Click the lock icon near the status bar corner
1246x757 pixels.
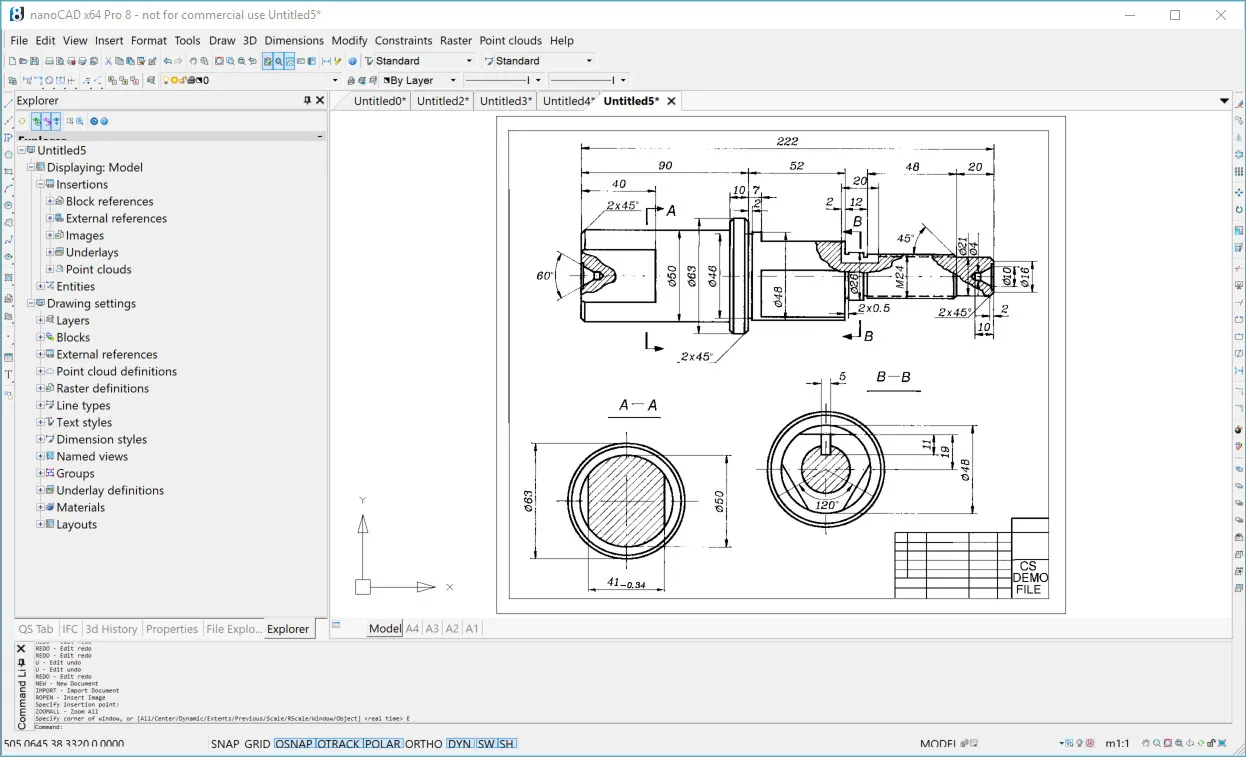(1211, 744)
